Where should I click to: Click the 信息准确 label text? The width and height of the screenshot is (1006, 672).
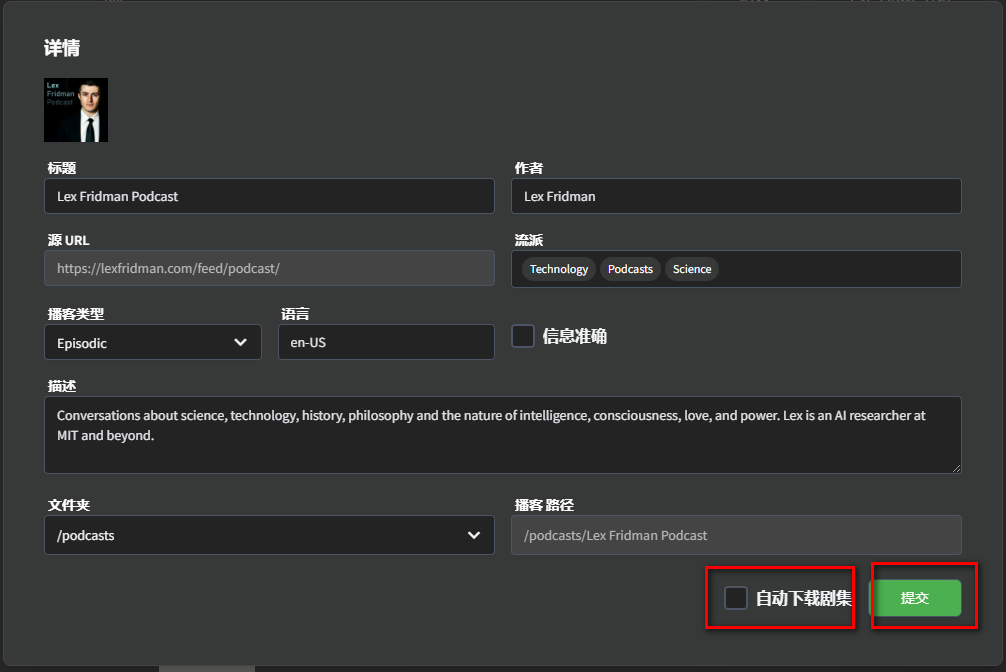(574, 336)
